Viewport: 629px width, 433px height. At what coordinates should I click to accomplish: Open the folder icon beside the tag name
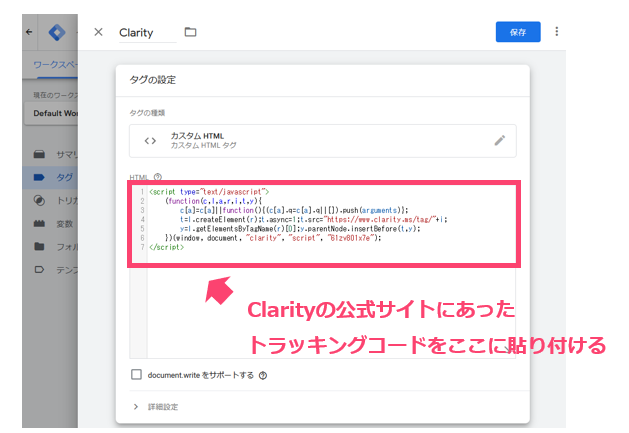click(x=190, y=32)
